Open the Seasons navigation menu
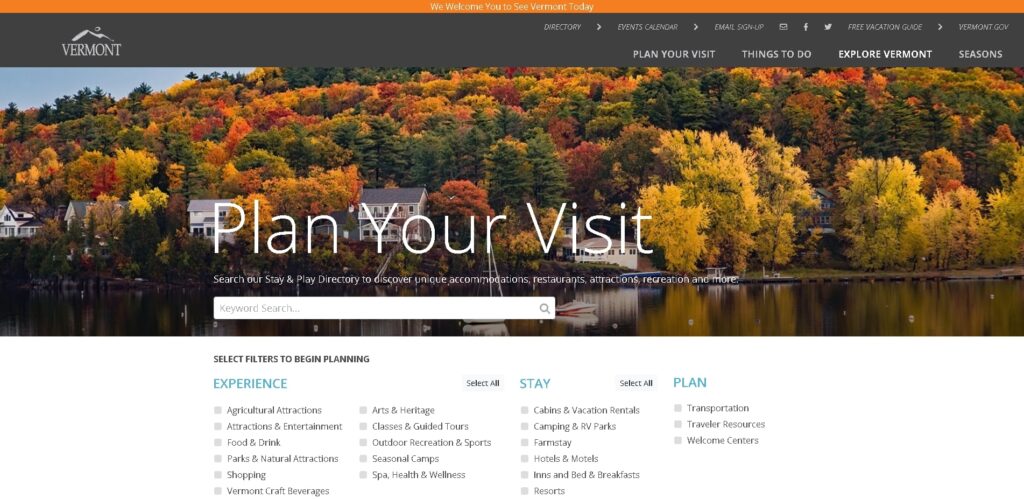 (x=980, y=54)
